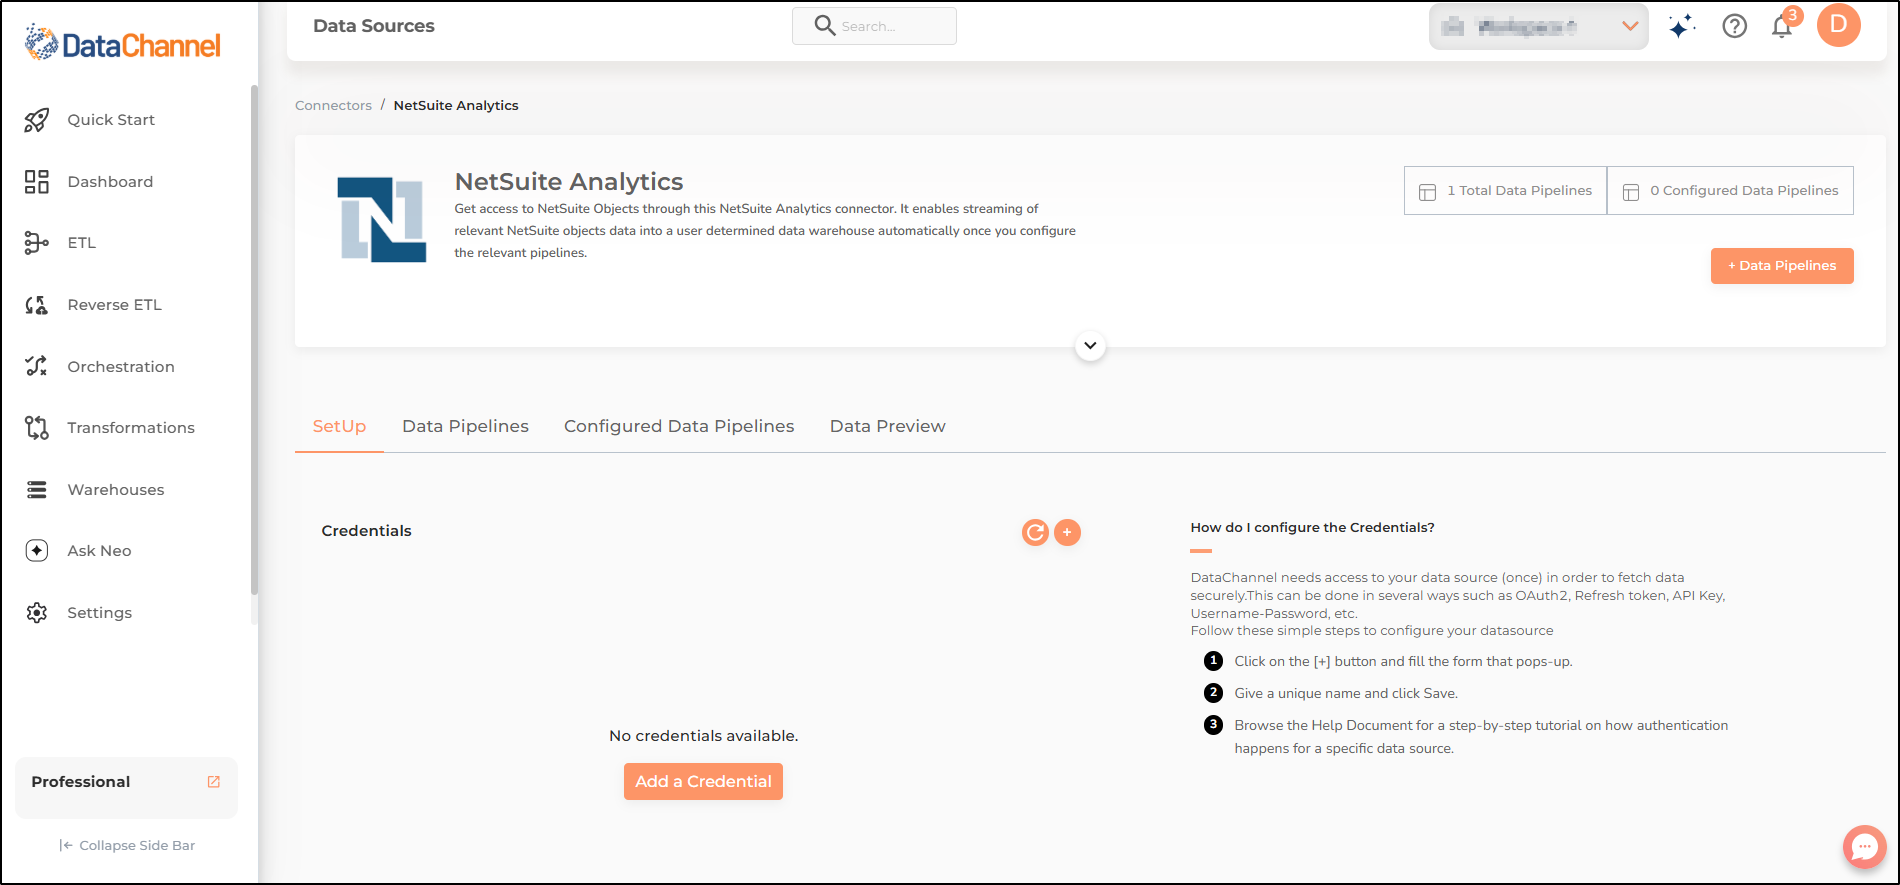Open the Data Preview tab
The image size is (1900, 885).
pos(888,427)
